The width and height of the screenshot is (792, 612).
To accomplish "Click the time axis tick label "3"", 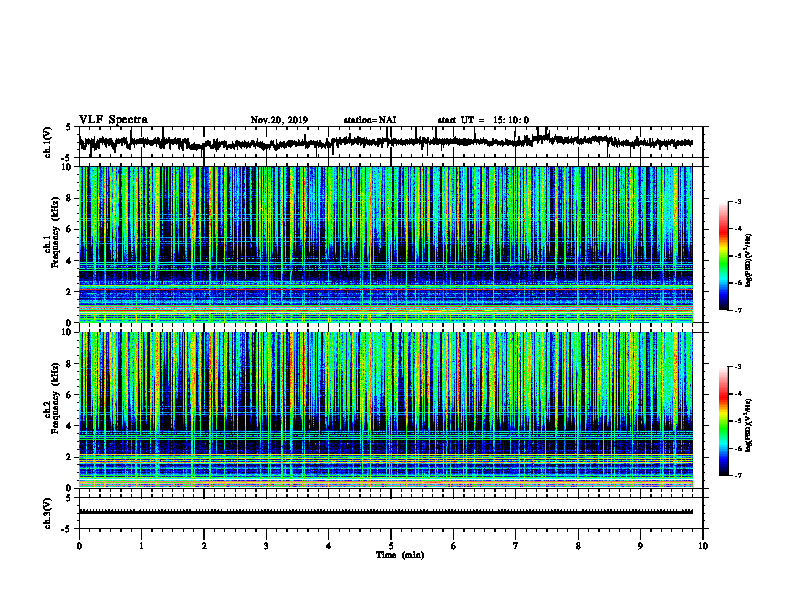I will pos(266,546).
